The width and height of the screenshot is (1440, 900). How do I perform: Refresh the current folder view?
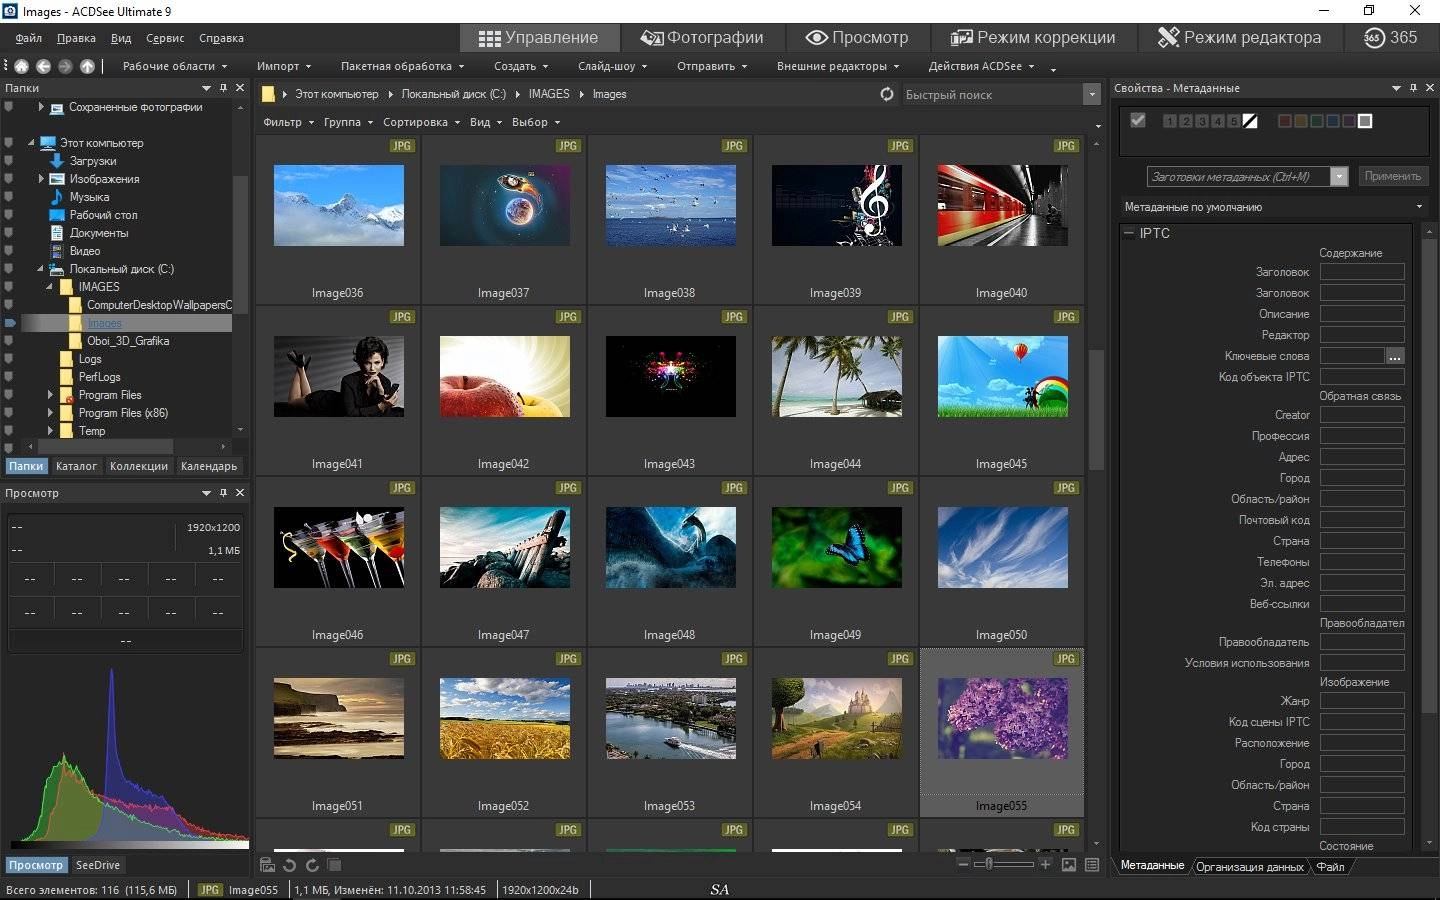[x=886, y=94]
